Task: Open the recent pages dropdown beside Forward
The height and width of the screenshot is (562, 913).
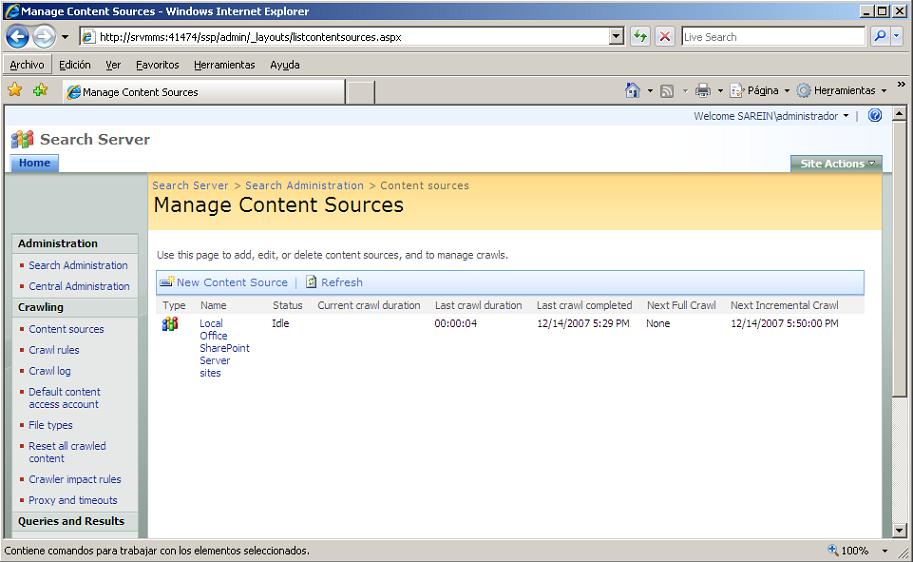Action: click(x=65, y=37)
